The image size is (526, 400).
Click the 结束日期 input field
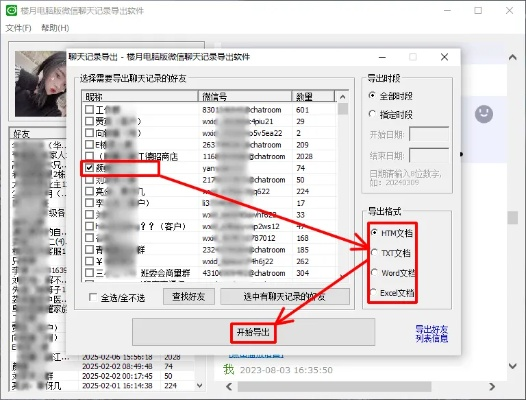(x=429, y=155)
